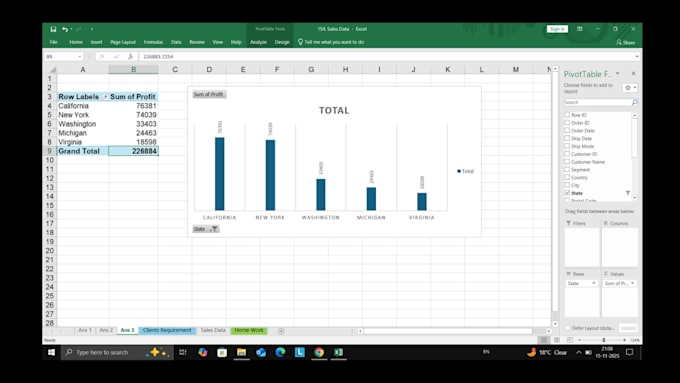Open Ribbon Display Options icon
This screenshot has width=680, height=383.
click(x=580, y=29)
